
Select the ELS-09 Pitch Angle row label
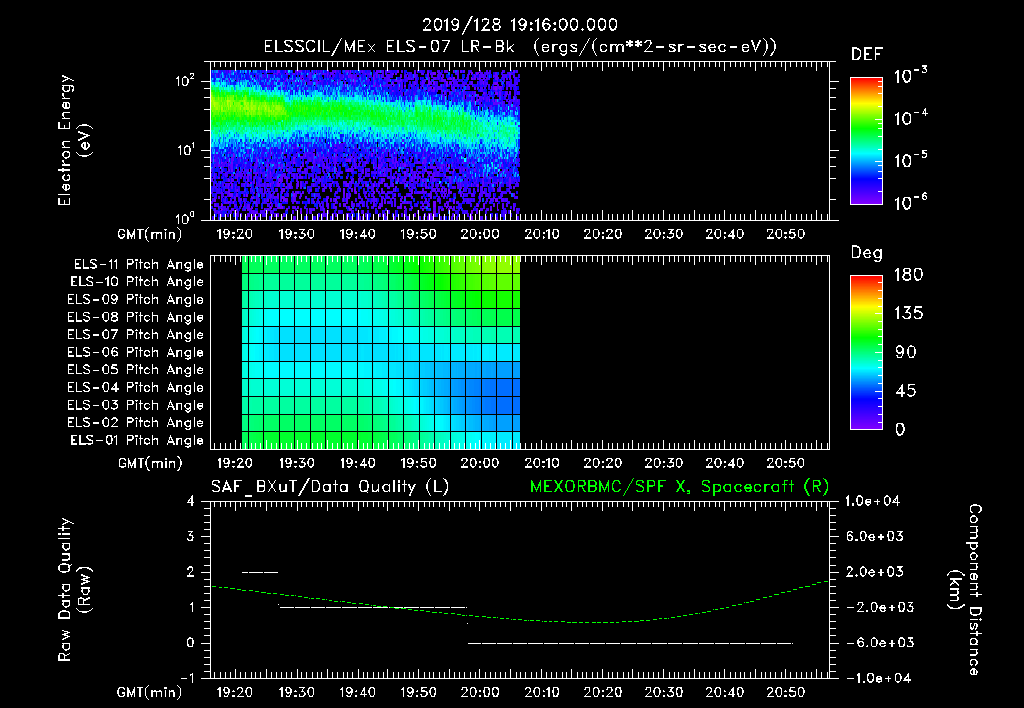(x=135, y=300)
